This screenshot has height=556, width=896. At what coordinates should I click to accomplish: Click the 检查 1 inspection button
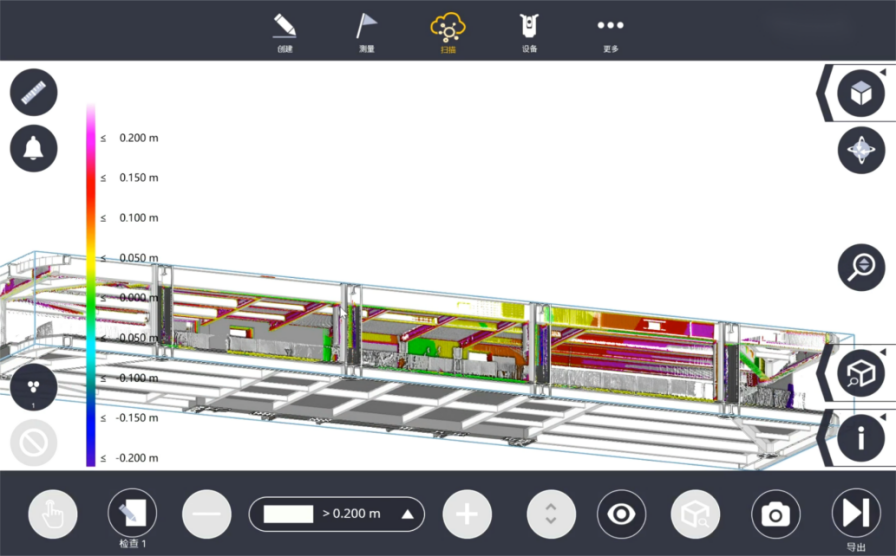click(x=132, y=514)
